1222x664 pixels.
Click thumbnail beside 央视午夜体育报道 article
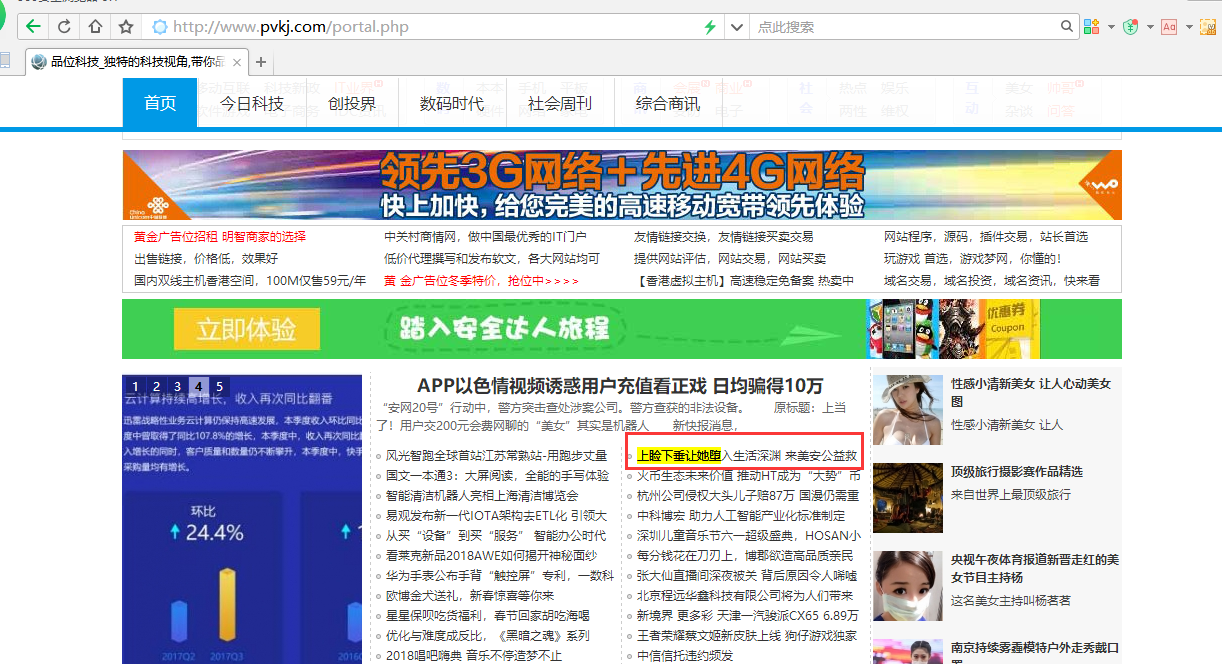[x=908, y=586]
